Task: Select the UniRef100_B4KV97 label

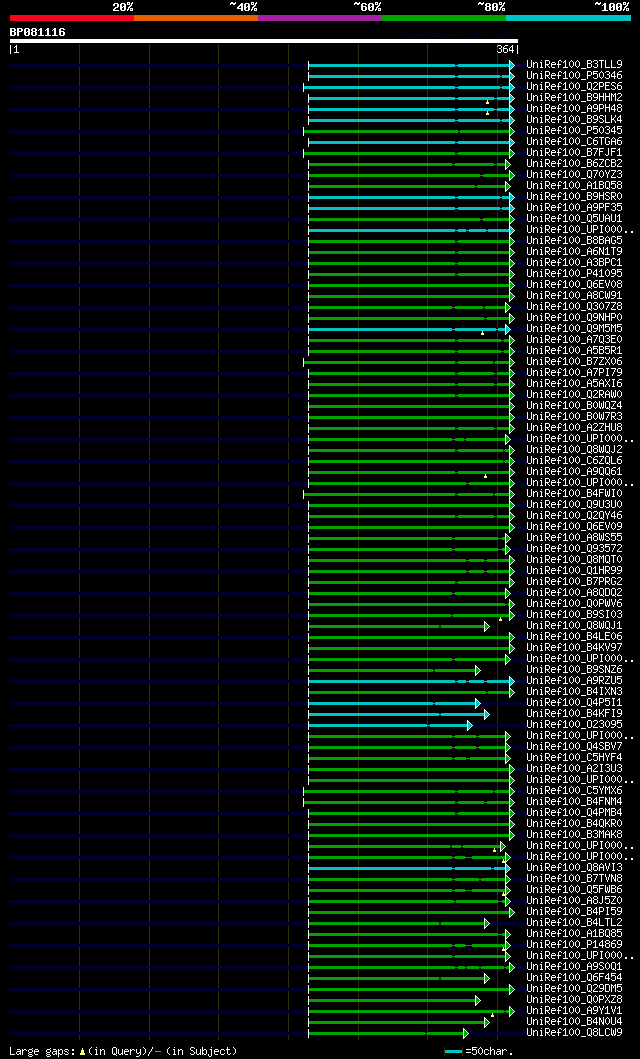Action: (575, 648)
